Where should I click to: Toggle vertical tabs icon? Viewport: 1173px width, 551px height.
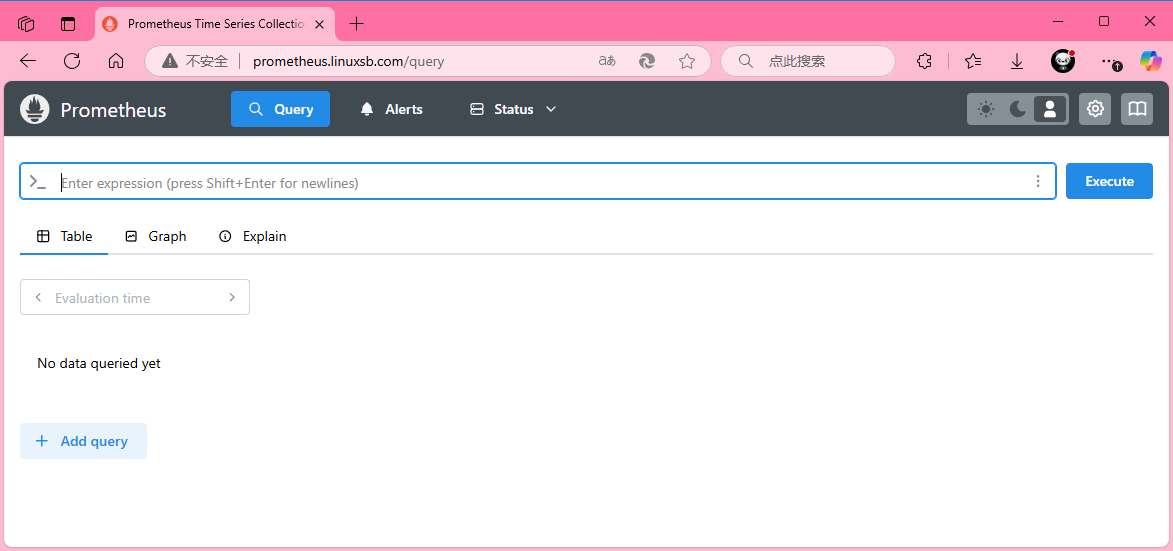click(68, 23)
